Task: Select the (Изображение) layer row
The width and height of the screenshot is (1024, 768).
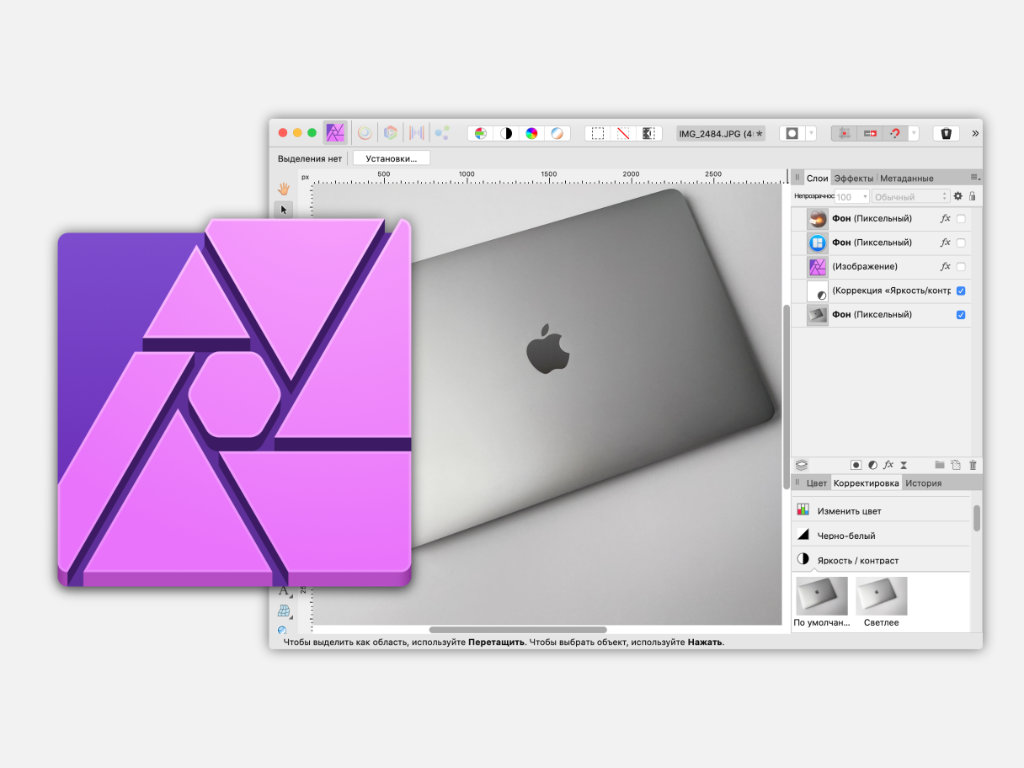Action: click(880, 266)
